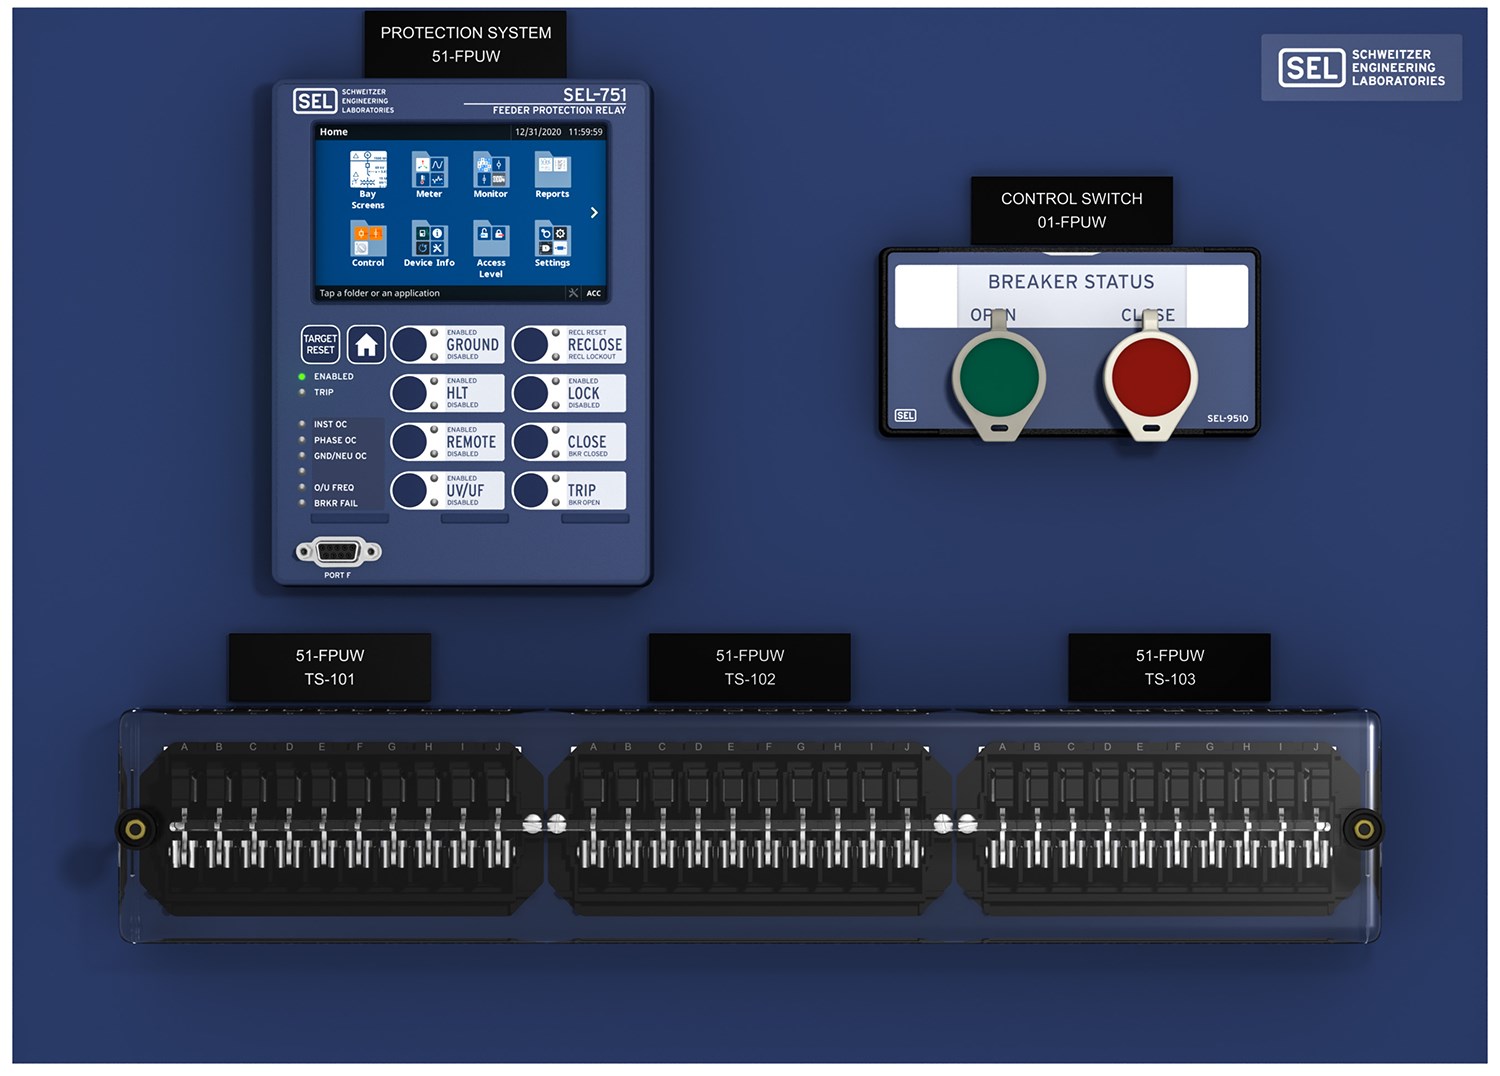Image resolution: width=1500 pixels, height=1076 pixels.
Task: Click the Port F serial connector
Action: 338,551
